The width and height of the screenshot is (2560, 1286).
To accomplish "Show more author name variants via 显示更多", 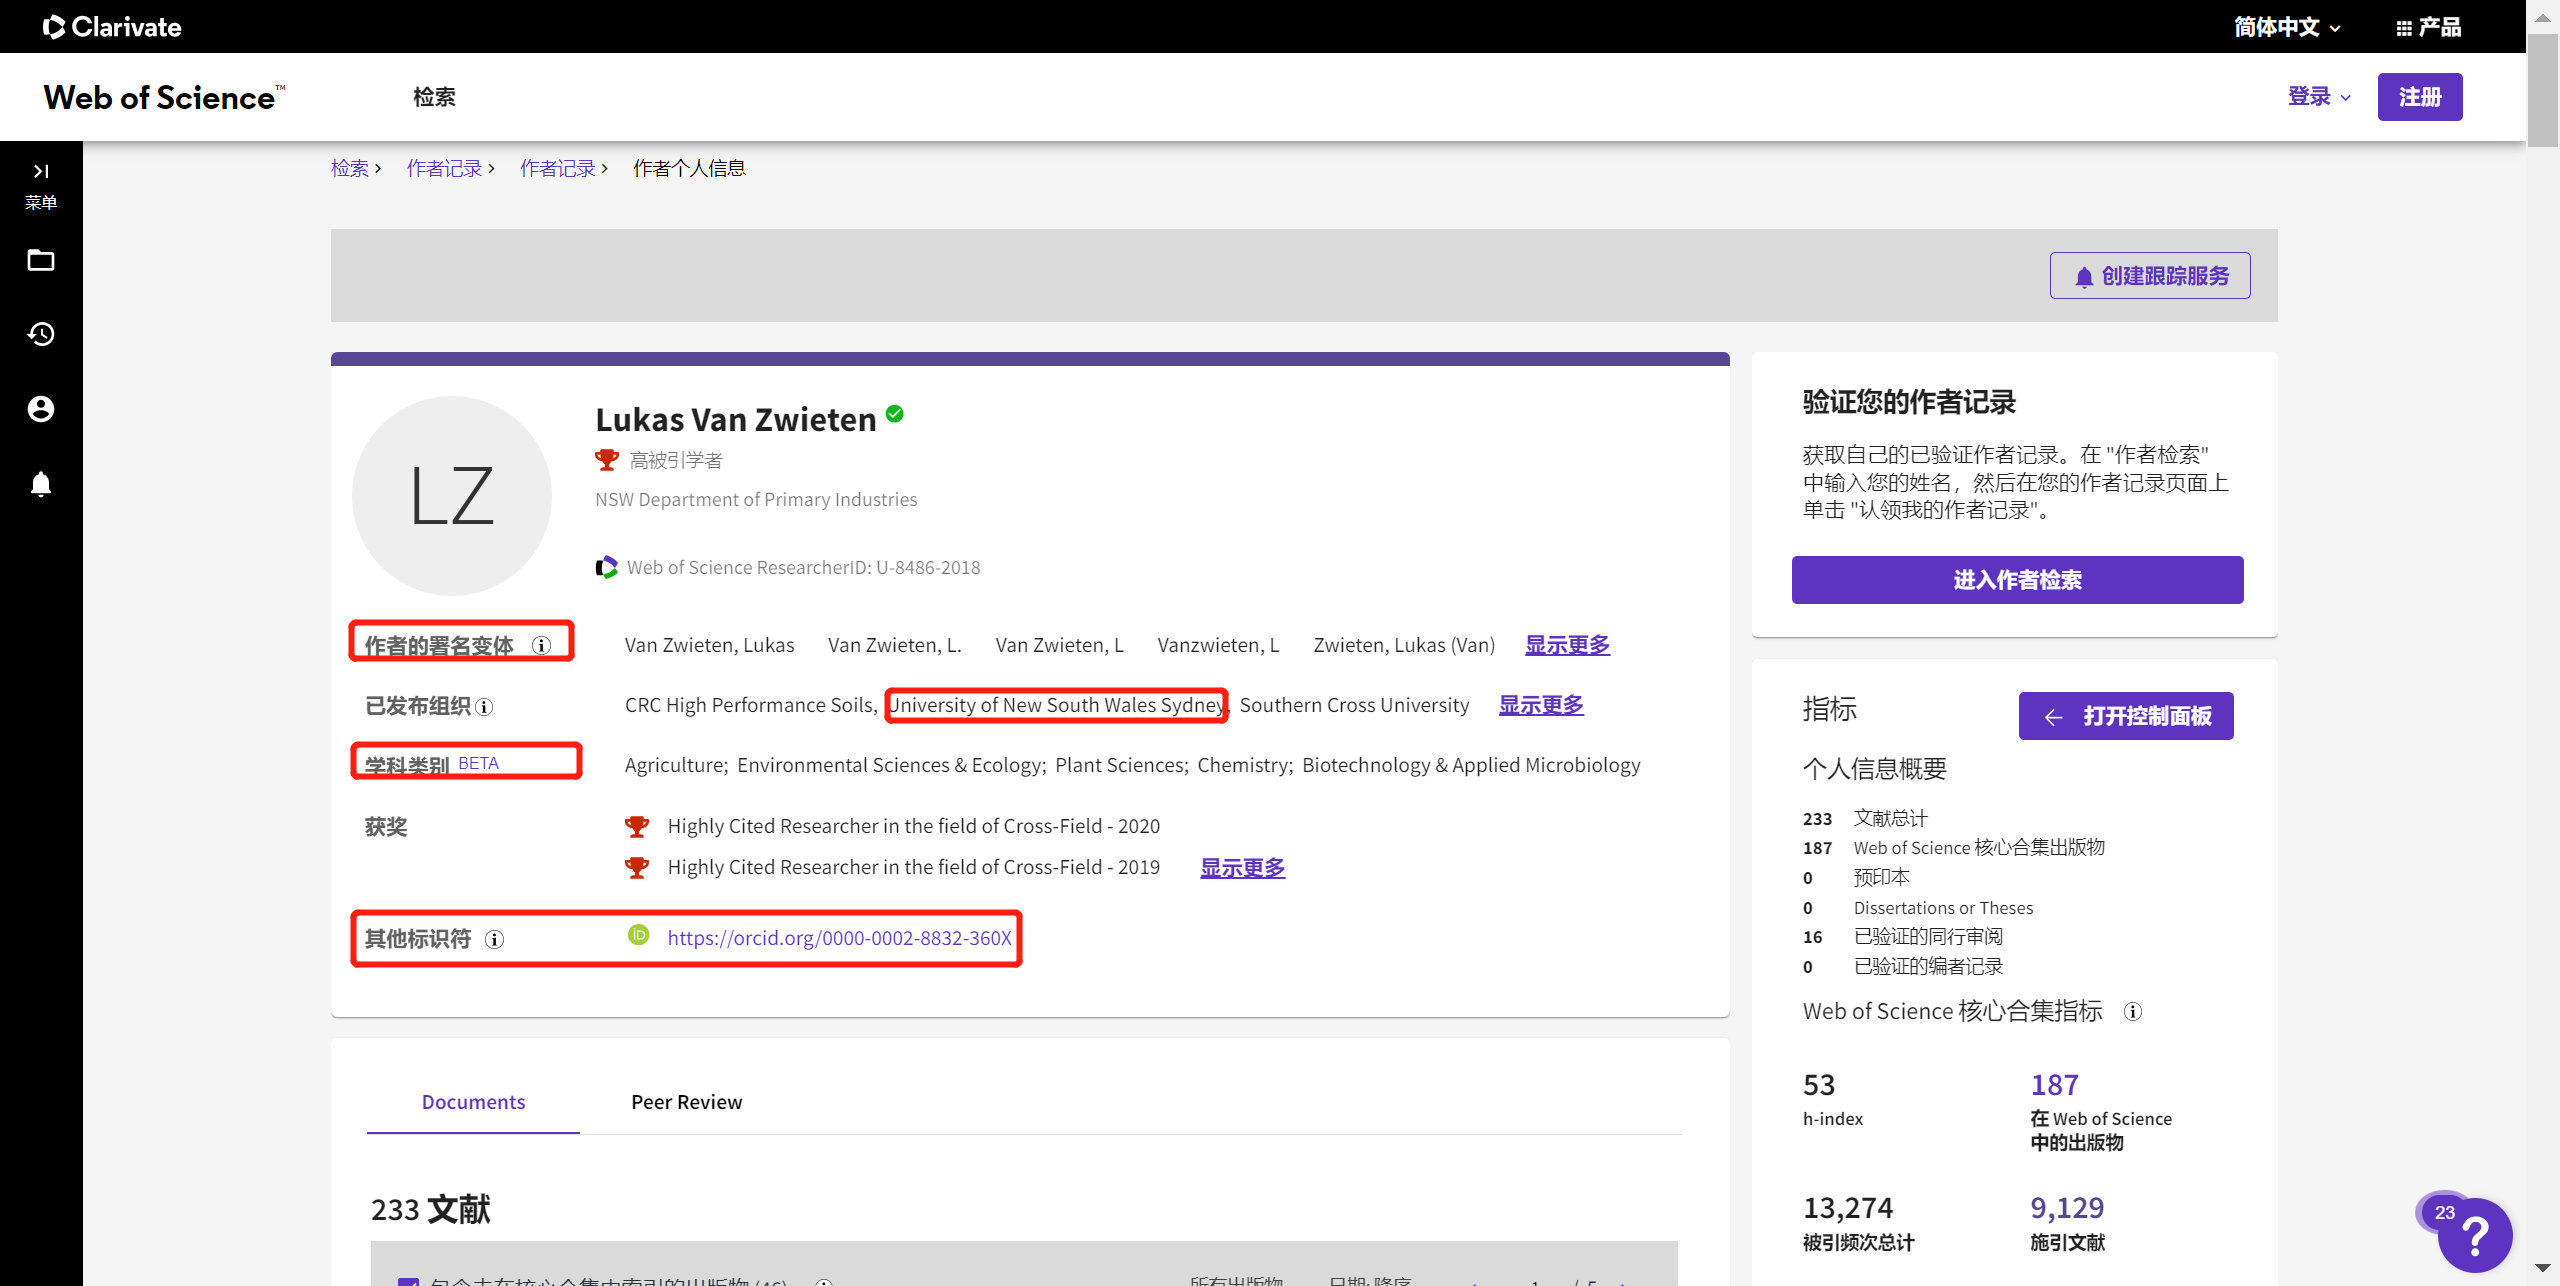I will pyautogui.click(x=1567, y=645).
